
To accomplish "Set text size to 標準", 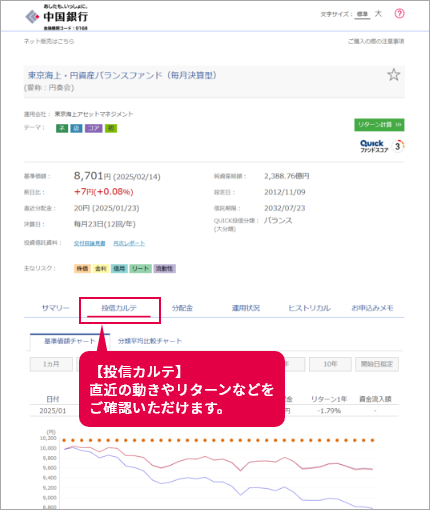I will point(362,14).
